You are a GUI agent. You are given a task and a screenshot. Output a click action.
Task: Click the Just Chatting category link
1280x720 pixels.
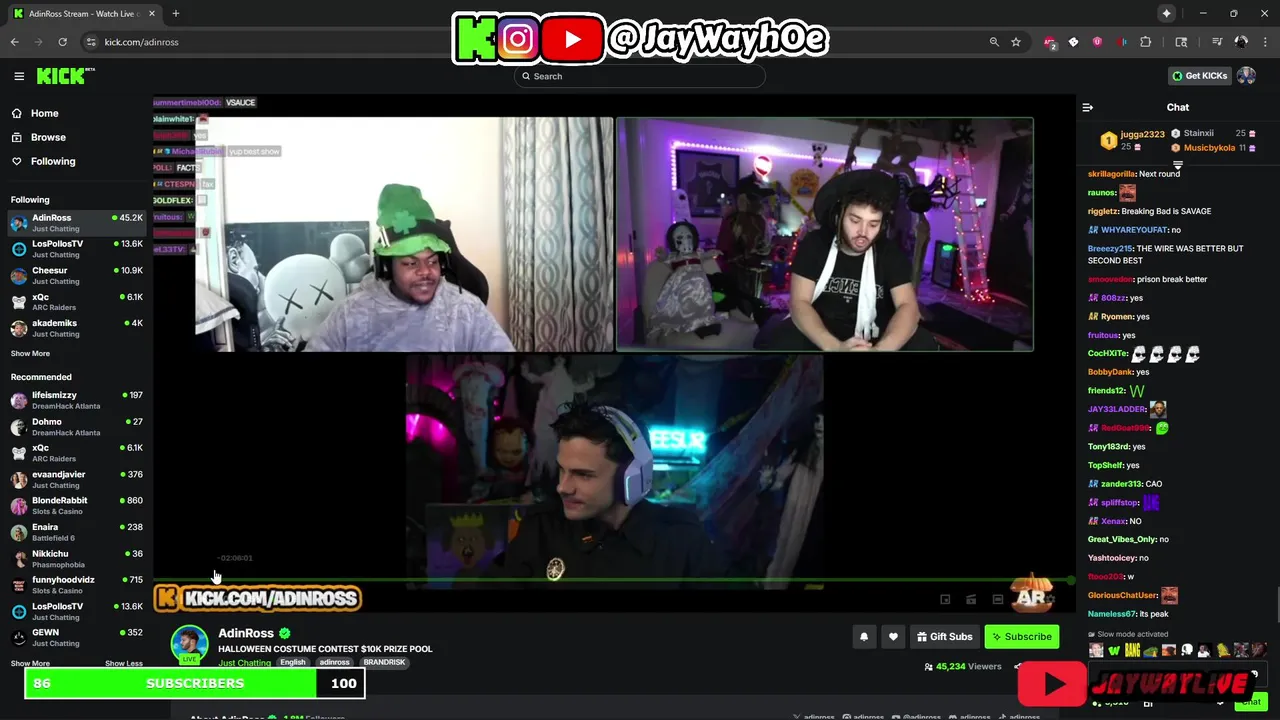[x=245, y=663]
